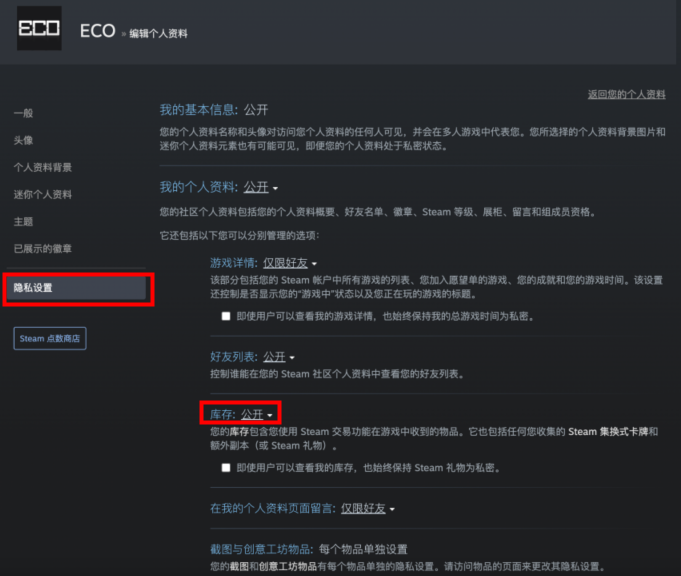This screenshot has height=576, width=681.
Task: Open the ECO profile name link
Action: pos(98,31)
